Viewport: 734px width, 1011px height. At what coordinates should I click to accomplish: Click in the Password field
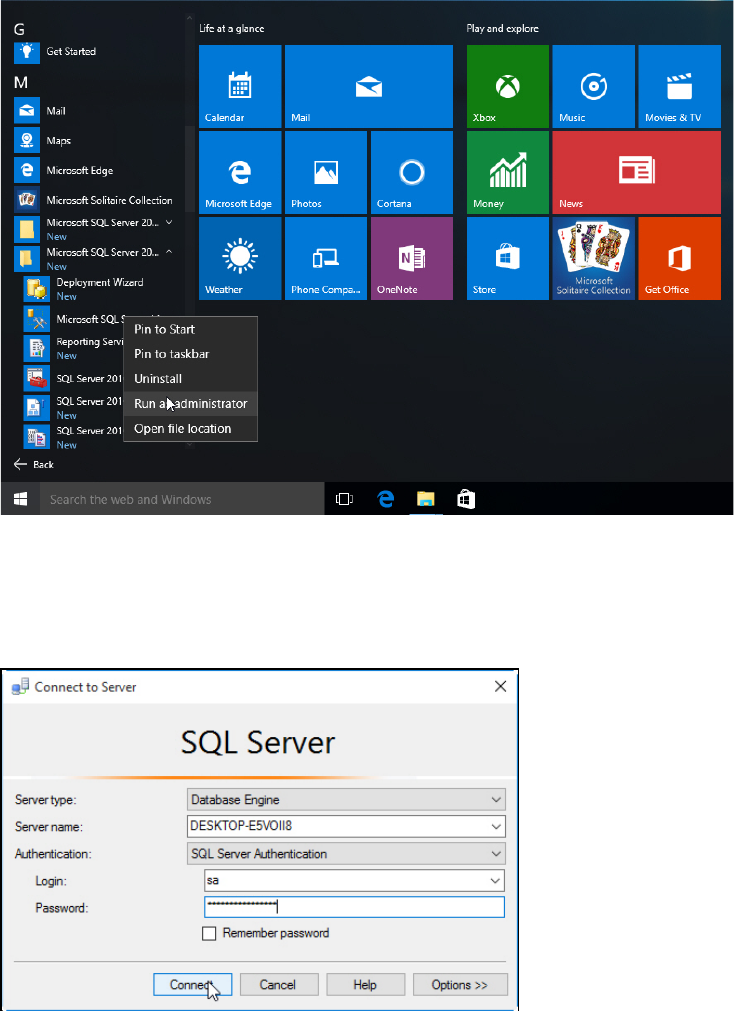pyautogui.click(x=354, y=907)
